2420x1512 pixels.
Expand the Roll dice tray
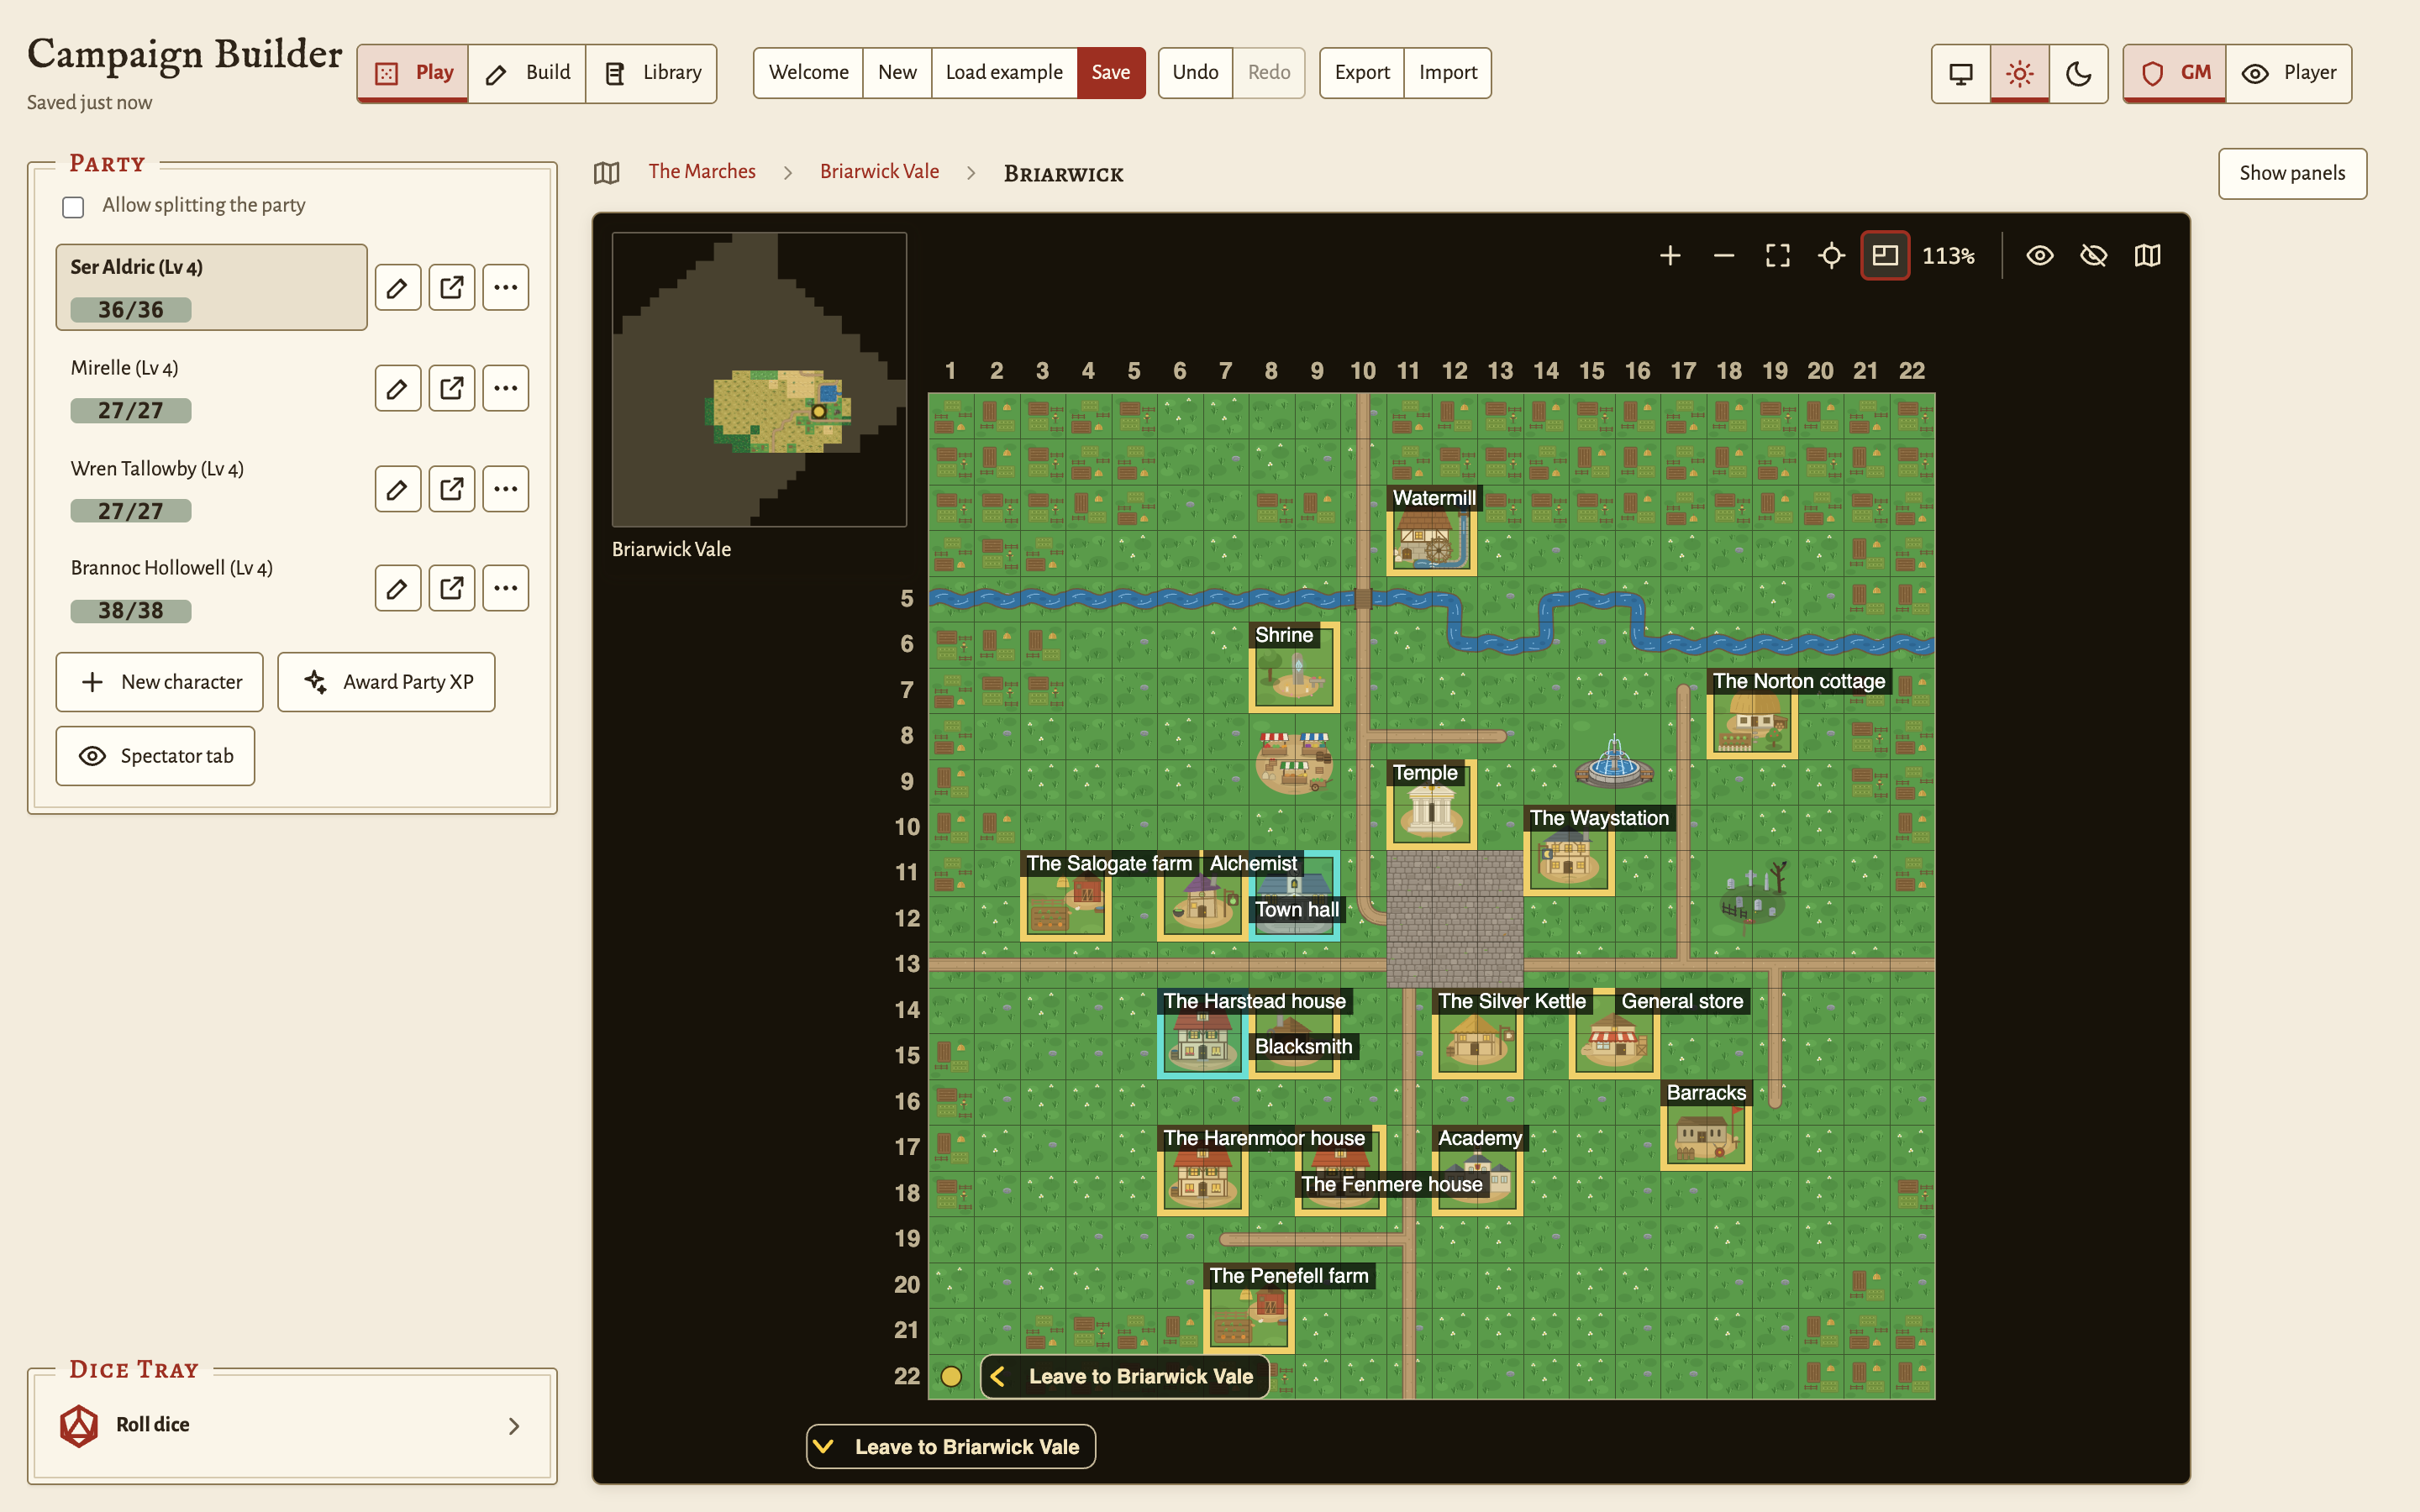[292, 1425]
